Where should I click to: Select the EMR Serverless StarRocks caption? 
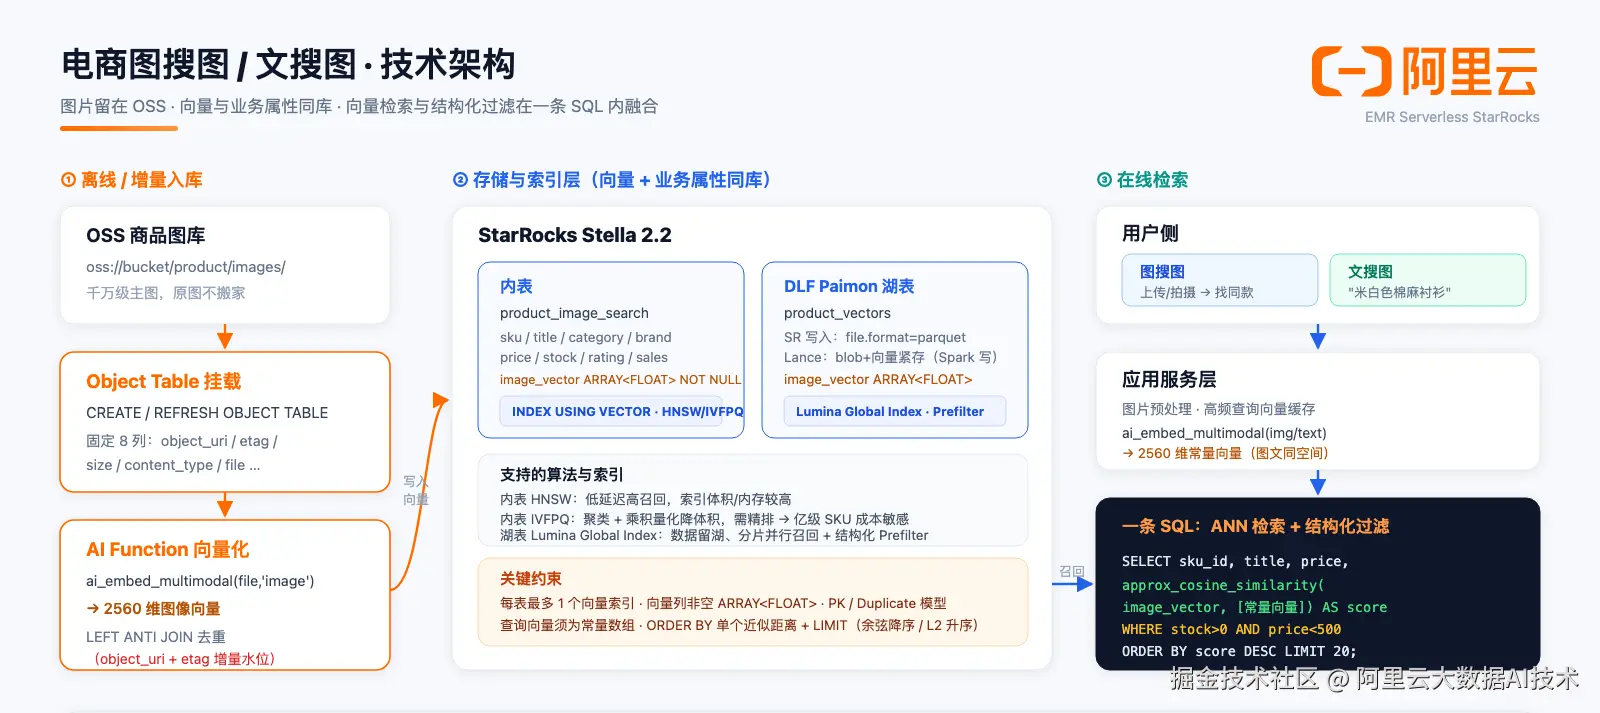[1452, 117]
